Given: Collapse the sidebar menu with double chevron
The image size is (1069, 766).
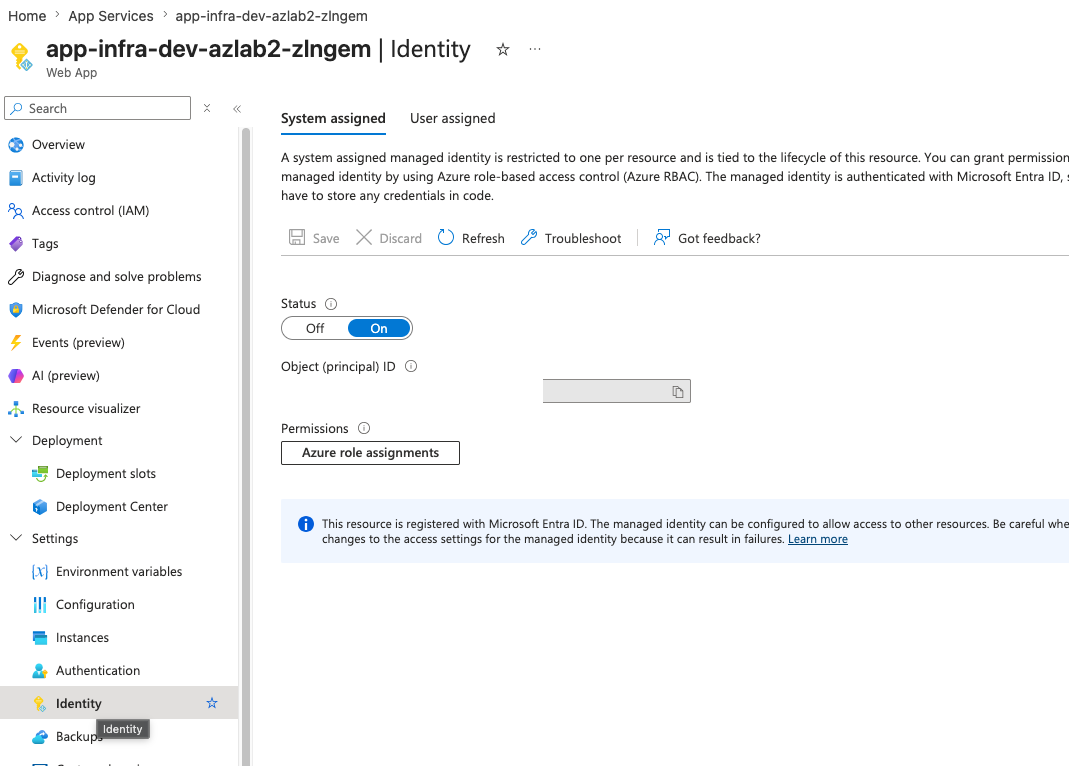Looking at the screenshot, I should [237, 108].
